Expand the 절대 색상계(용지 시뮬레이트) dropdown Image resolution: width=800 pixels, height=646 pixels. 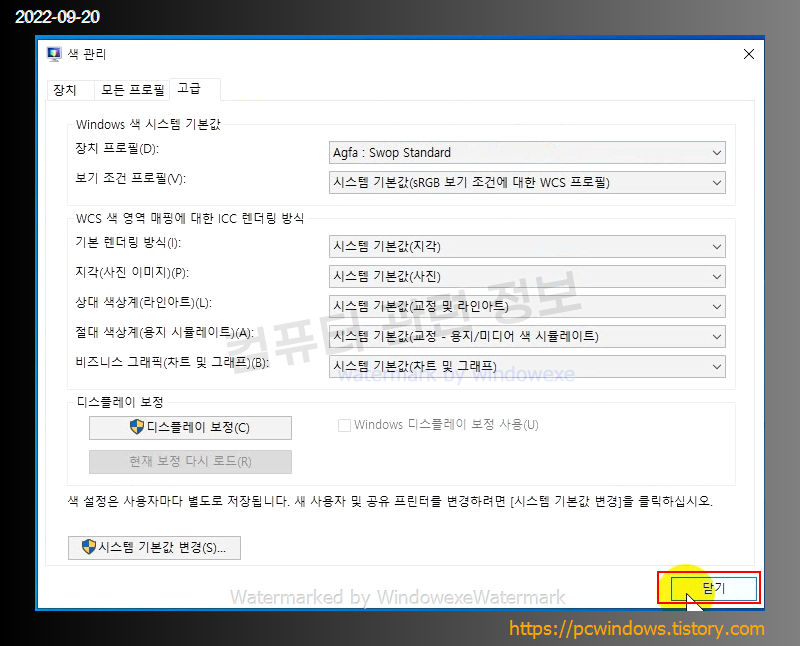coord(527,336)
